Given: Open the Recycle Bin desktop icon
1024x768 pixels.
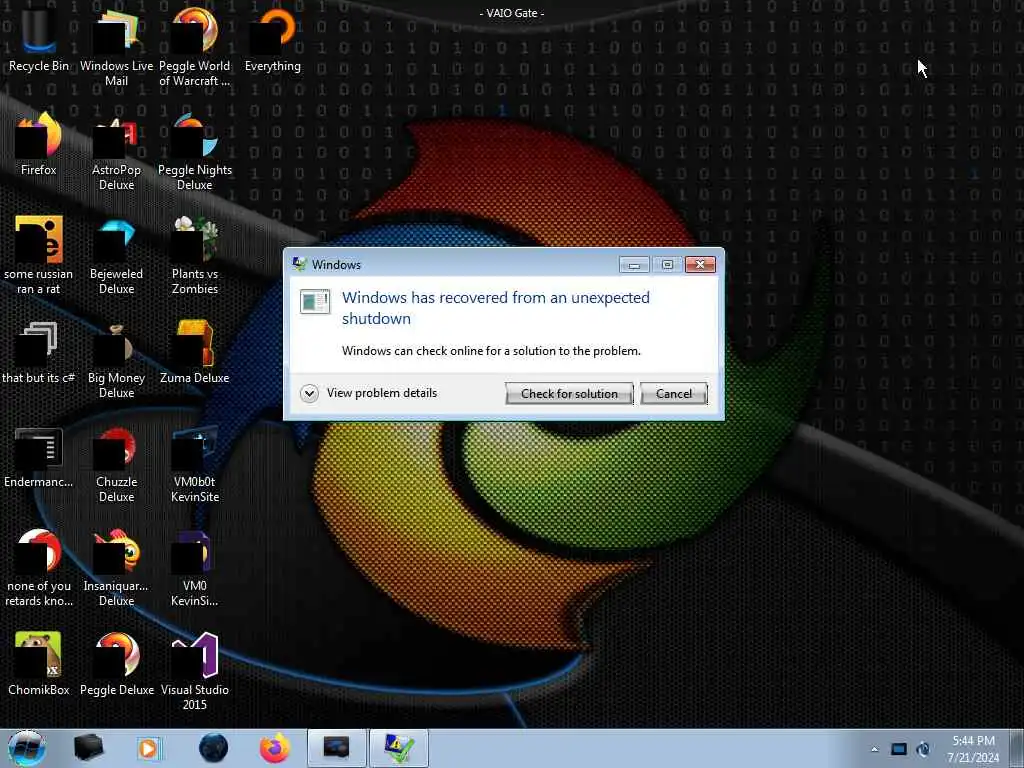Looking at the screenshot, I should (x=39, y=38).
